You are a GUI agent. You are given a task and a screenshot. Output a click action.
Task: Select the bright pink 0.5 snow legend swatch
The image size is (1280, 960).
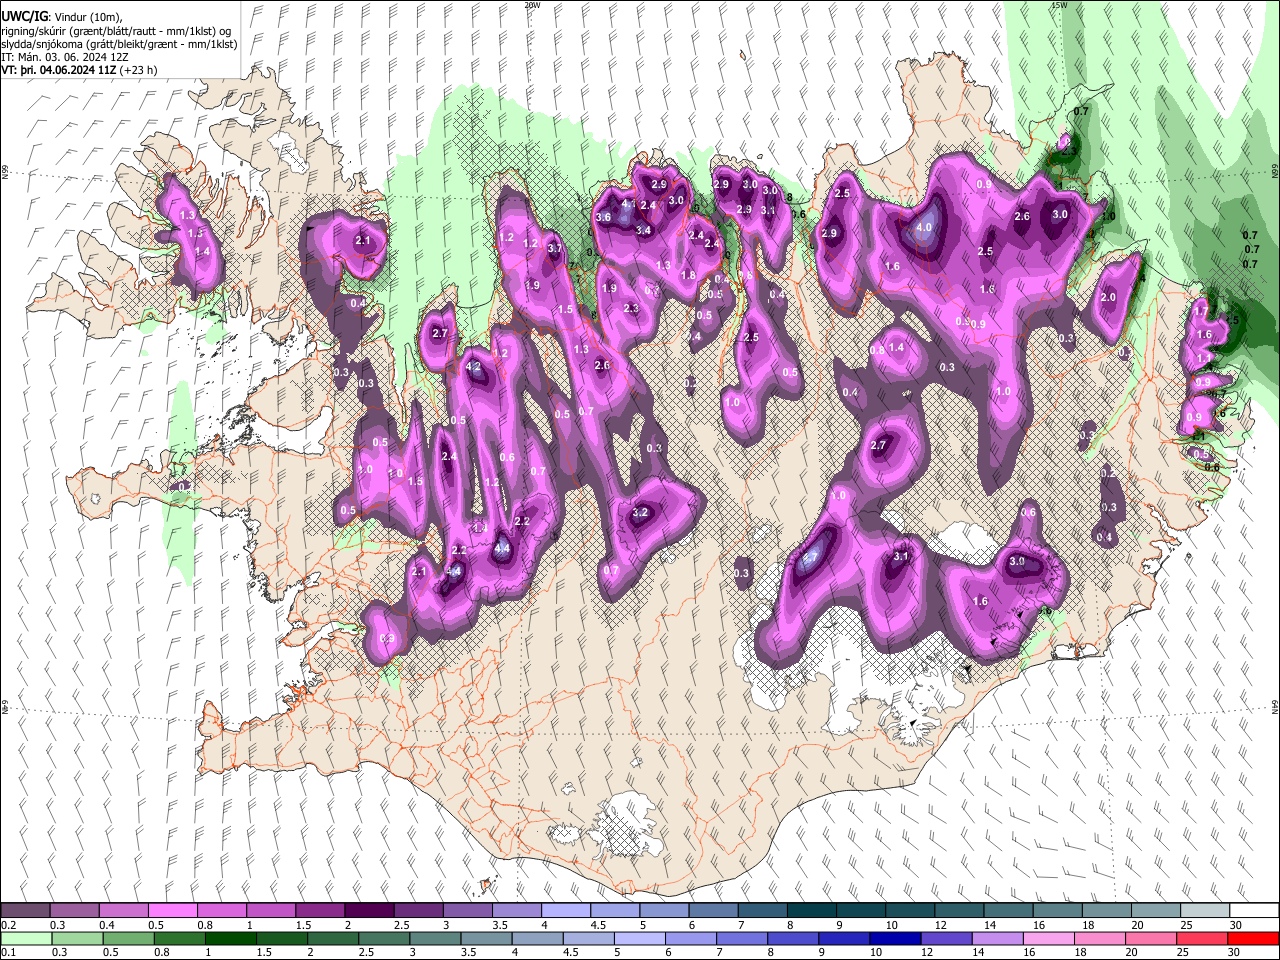[173, 911]
